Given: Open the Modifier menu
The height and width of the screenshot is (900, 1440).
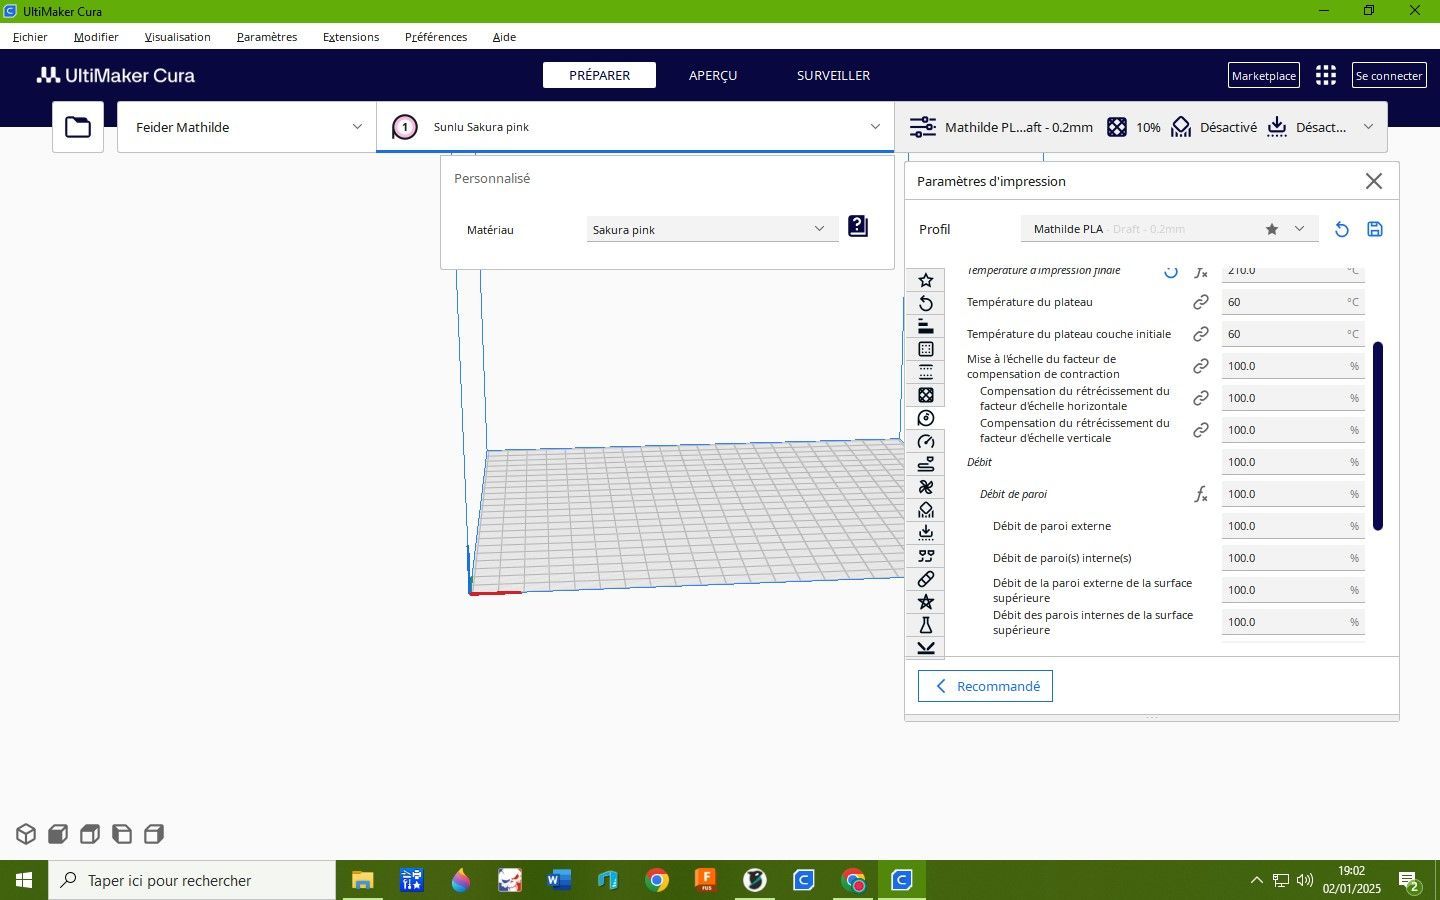Looking at the screenshot, I should tap(96, 37).
